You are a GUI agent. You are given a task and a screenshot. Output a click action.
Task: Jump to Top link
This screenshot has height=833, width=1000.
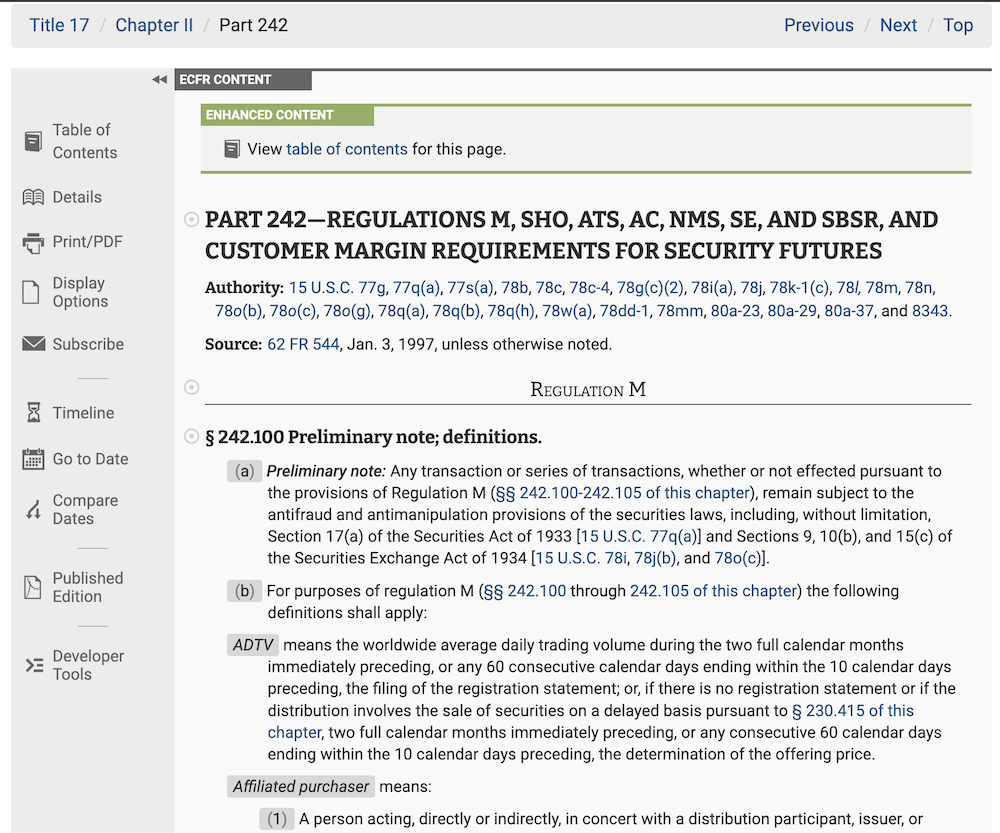(x=958, y=25)
